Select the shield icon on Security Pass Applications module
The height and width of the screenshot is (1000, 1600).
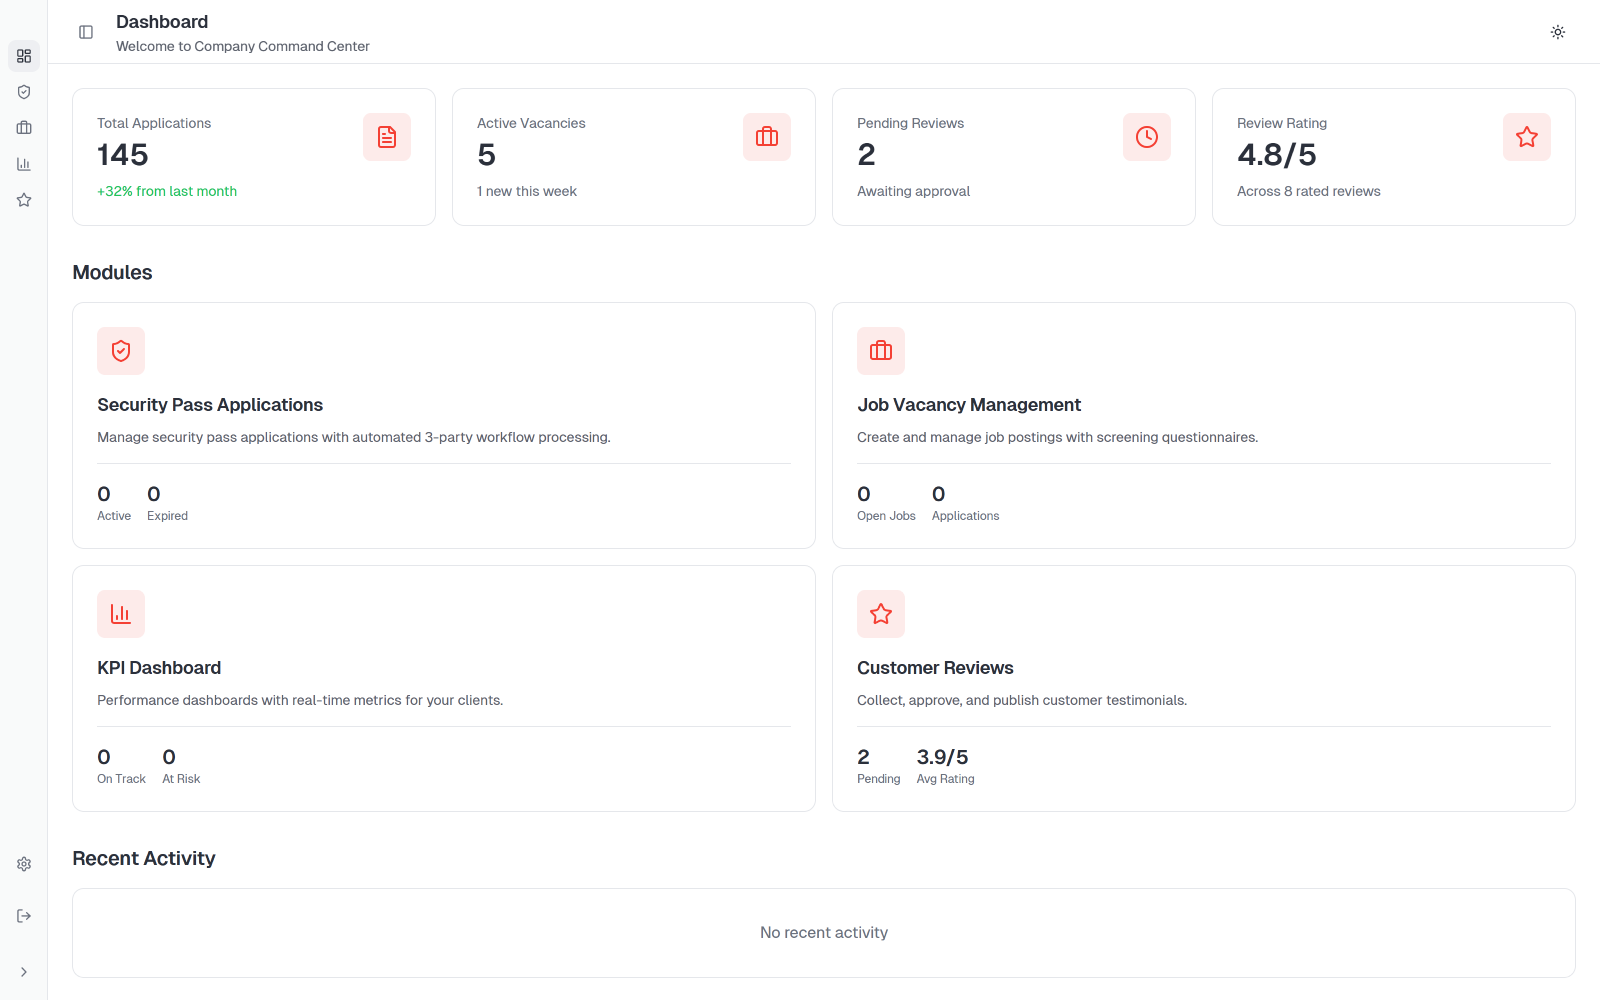click(x=120, y=351)
